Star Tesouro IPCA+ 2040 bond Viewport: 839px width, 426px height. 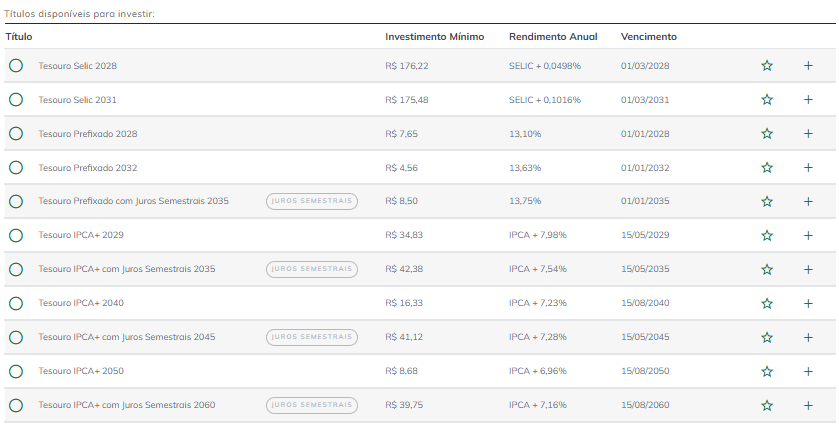(x=767, y=304)
